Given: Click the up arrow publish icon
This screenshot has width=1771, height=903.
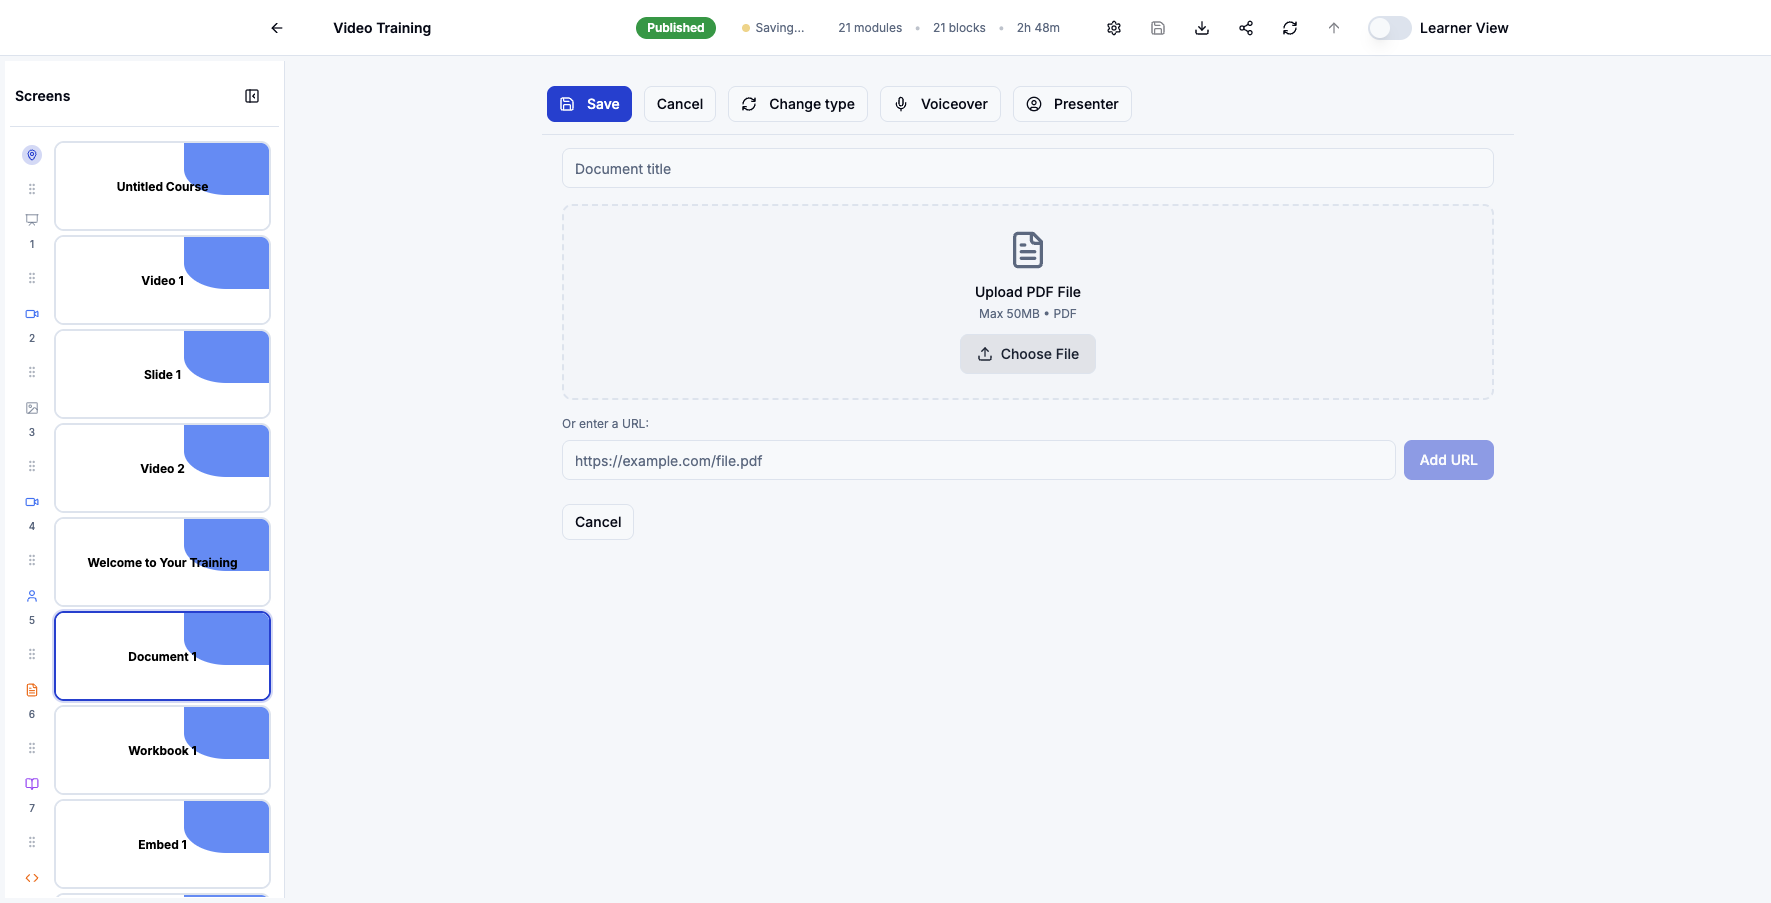Looking at the screenshot, I should 1334,28.
